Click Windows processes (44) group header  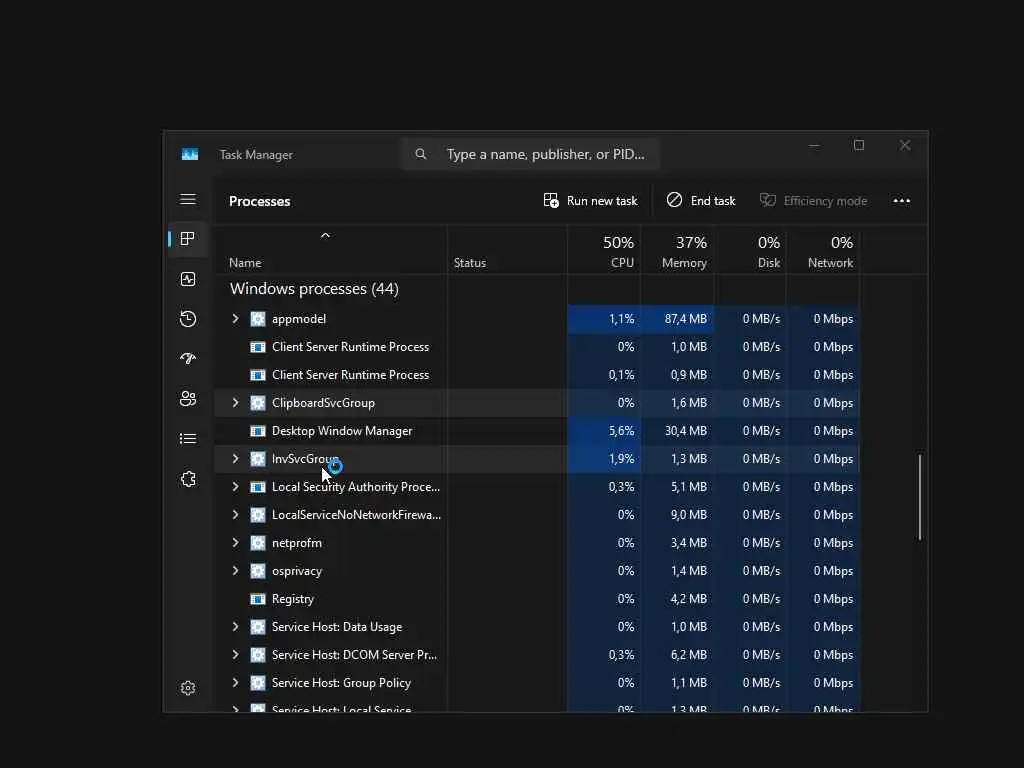tap(314, 289)
